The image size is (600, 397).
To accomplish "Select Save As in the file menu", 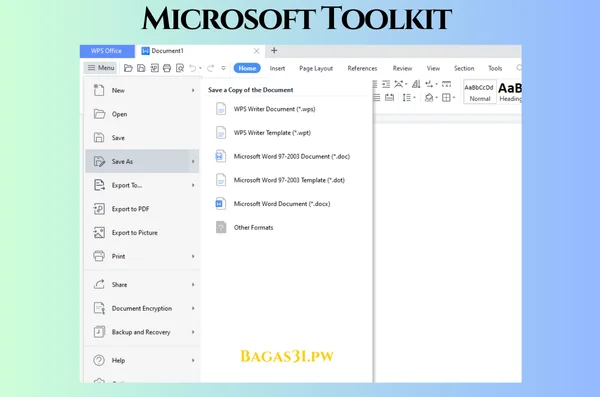I will click(x=142, y=161).
